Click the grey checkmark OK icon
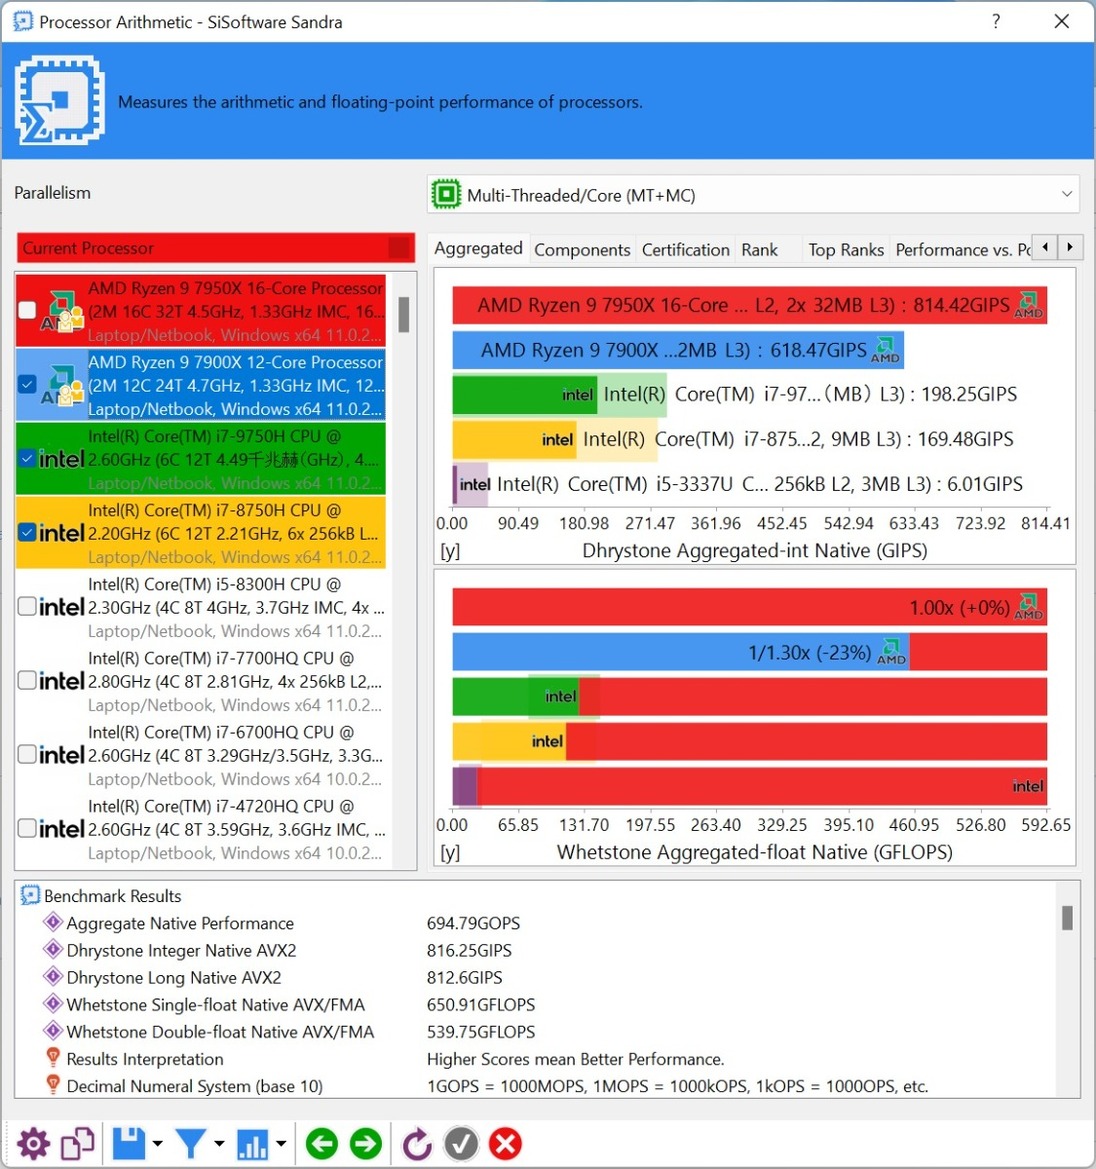The height and width of the screenshot is (1169, 1096). (x=462, y=1144)
